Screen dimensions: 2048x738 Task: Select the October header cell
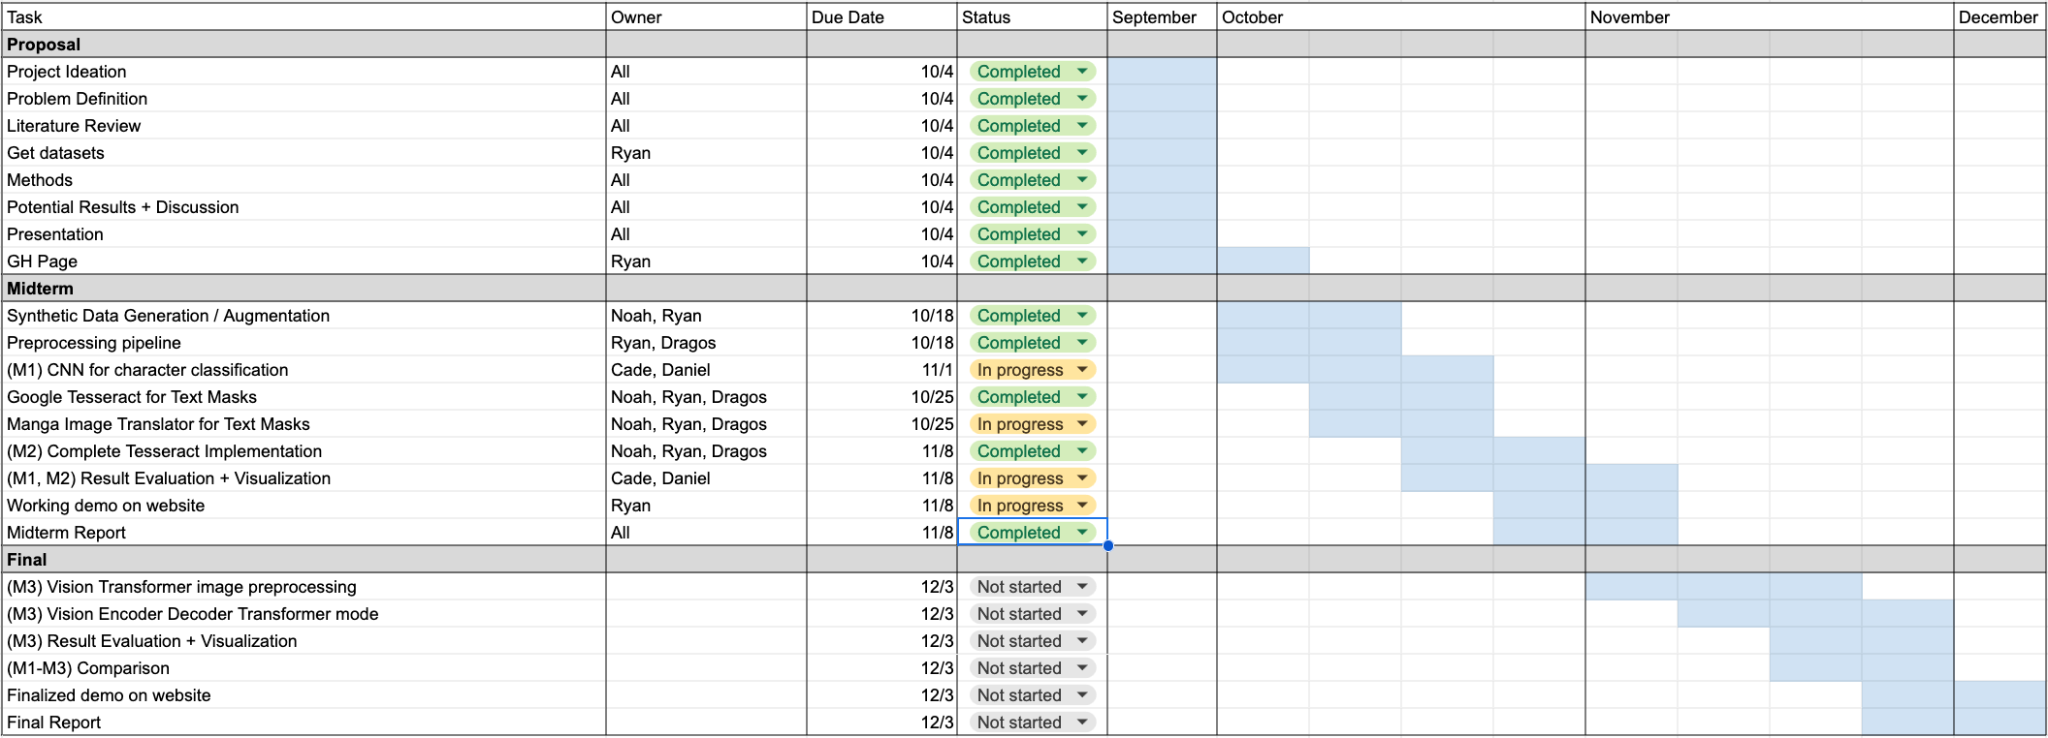[x=1401, y=17]
